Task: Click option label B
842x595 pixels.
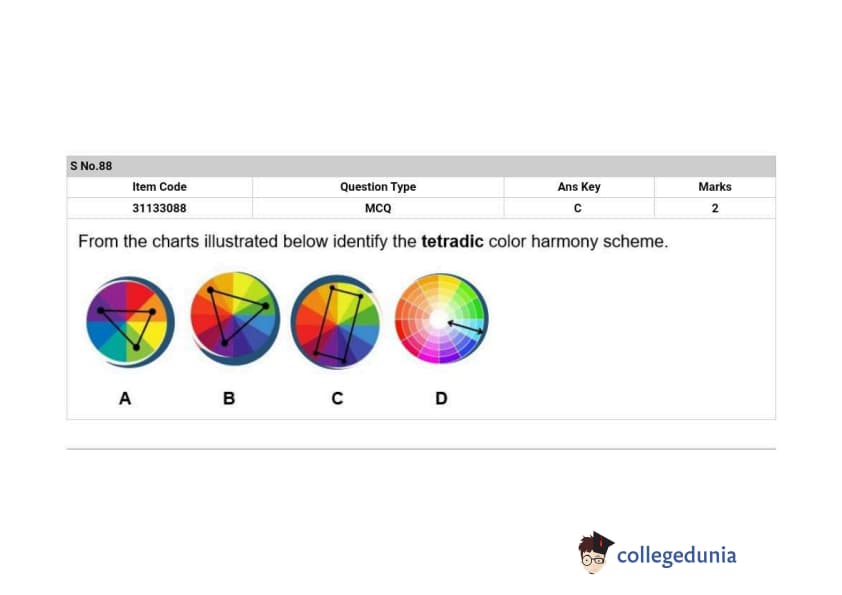Action: (x=229, y=398)
